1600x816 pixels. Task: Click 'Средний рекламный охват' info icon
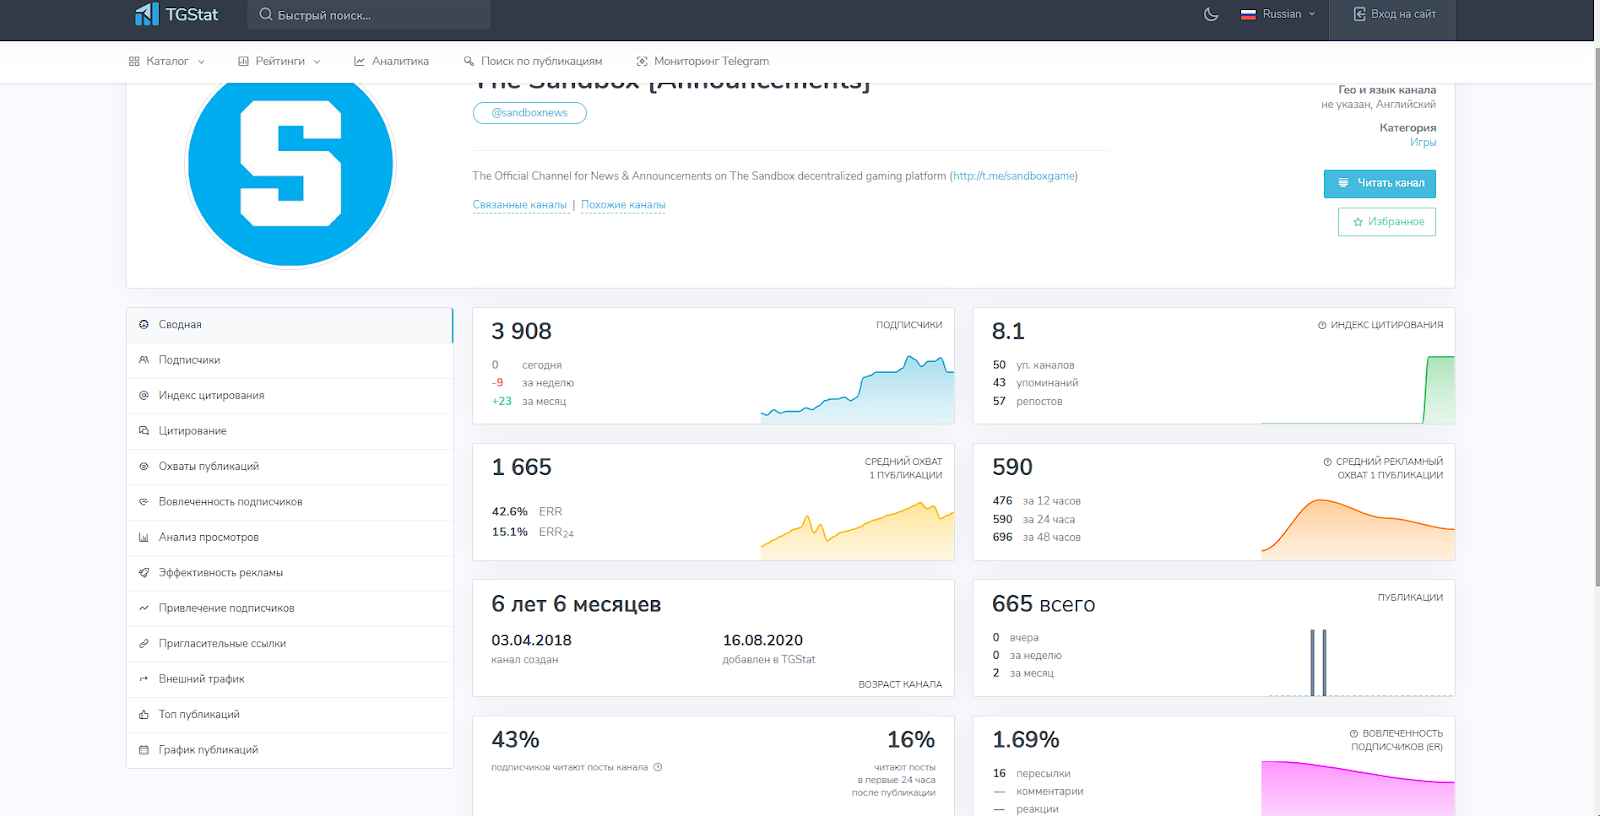[1327, 462]
